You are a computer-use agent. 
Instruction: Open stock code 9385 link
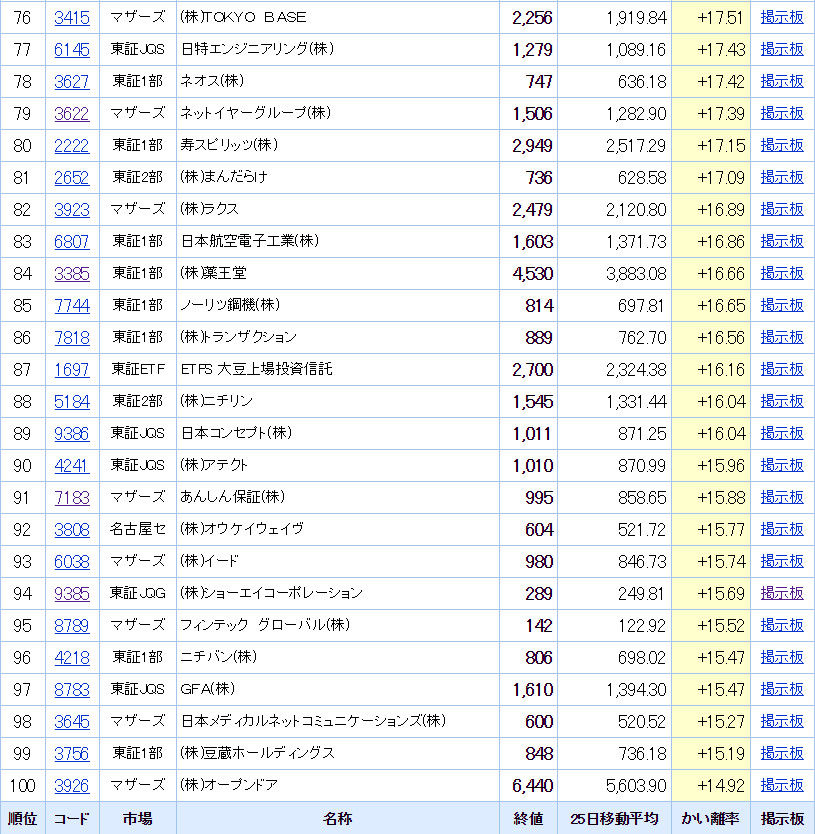pos(72,593)
